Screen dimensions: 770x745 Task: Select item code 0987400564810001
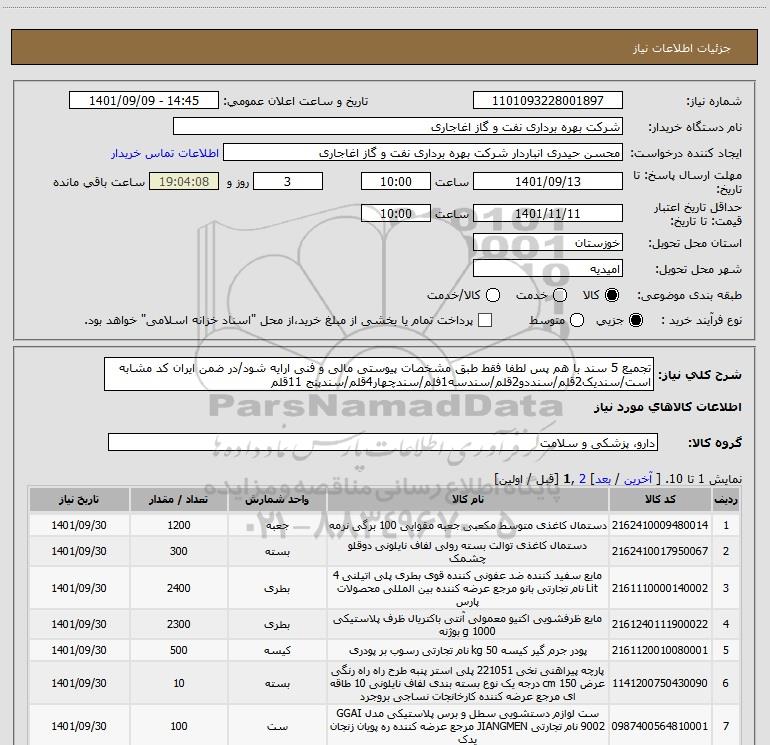(x=660, y=726)
